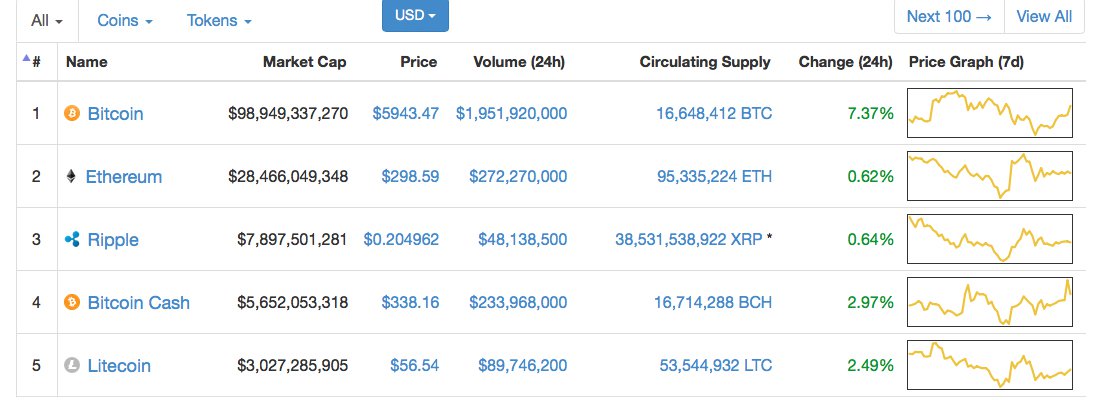The image size is (1100, 400).
Task: Sort table by Market Cap header
Action: point(304,62)
